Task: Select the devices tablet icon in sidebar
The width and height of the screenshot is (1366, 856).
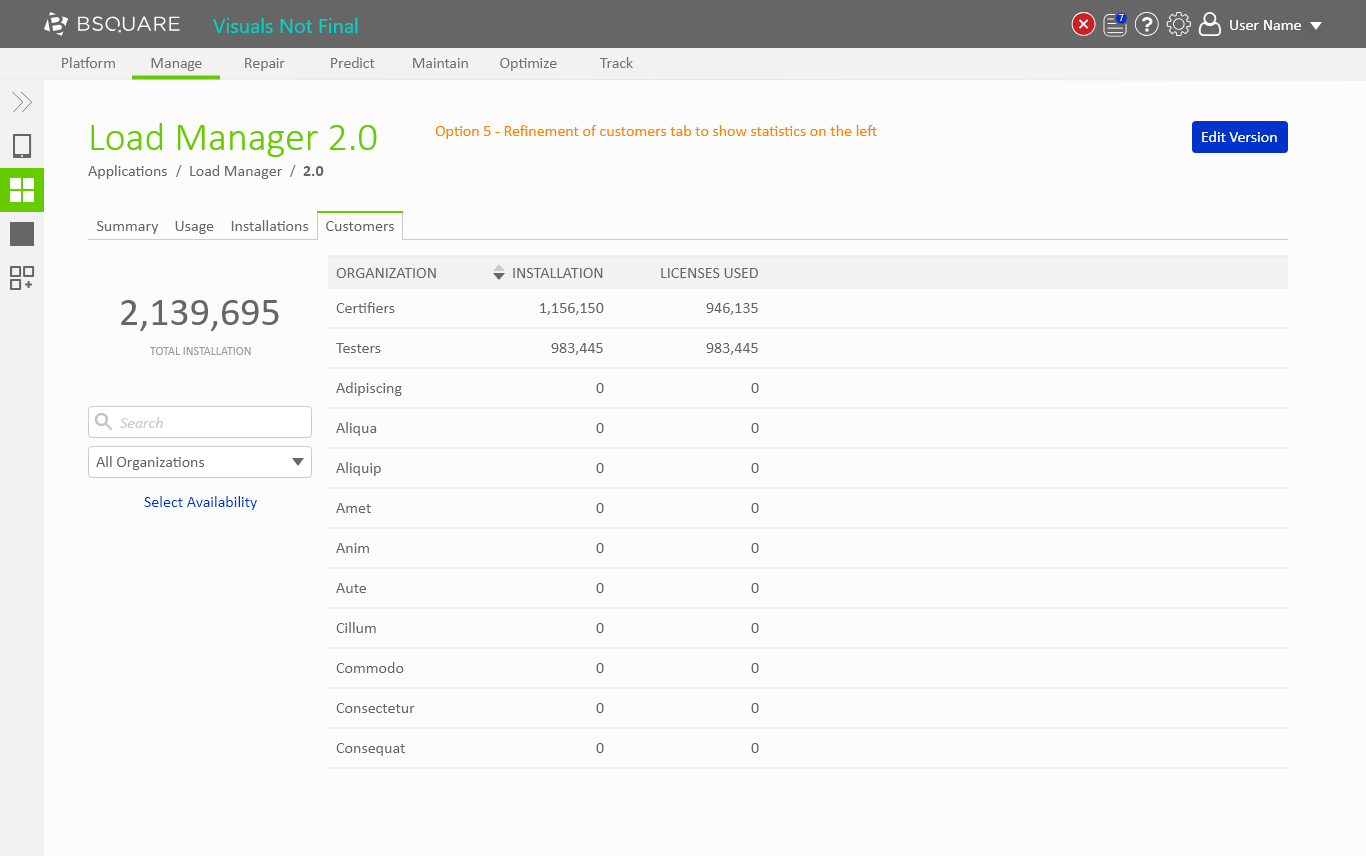Action: coord(22,146)
